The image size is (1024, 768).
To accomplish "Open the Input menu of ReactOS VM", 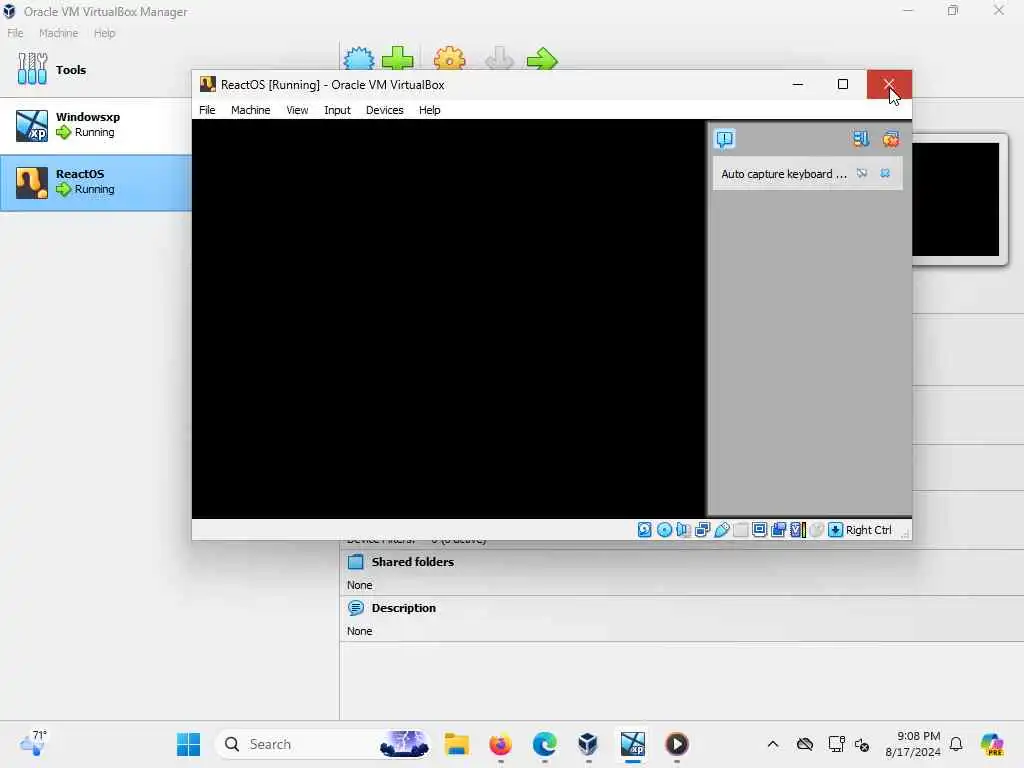I will point(337,110).
